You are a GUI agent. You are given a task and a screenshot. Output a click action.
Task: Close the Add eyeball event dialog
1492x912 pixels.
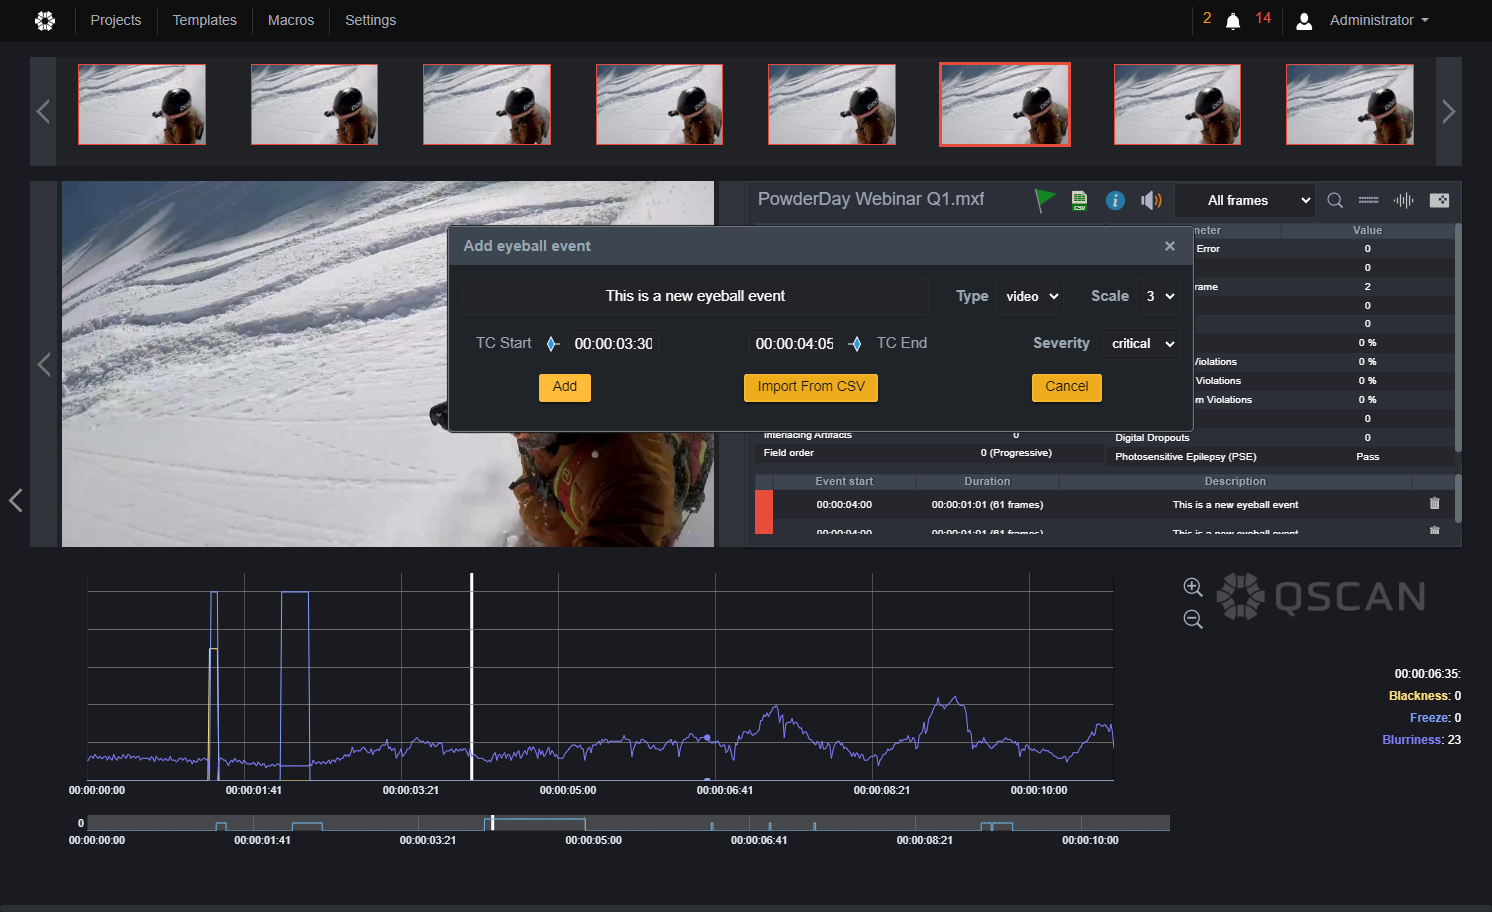pos(1170,246)
